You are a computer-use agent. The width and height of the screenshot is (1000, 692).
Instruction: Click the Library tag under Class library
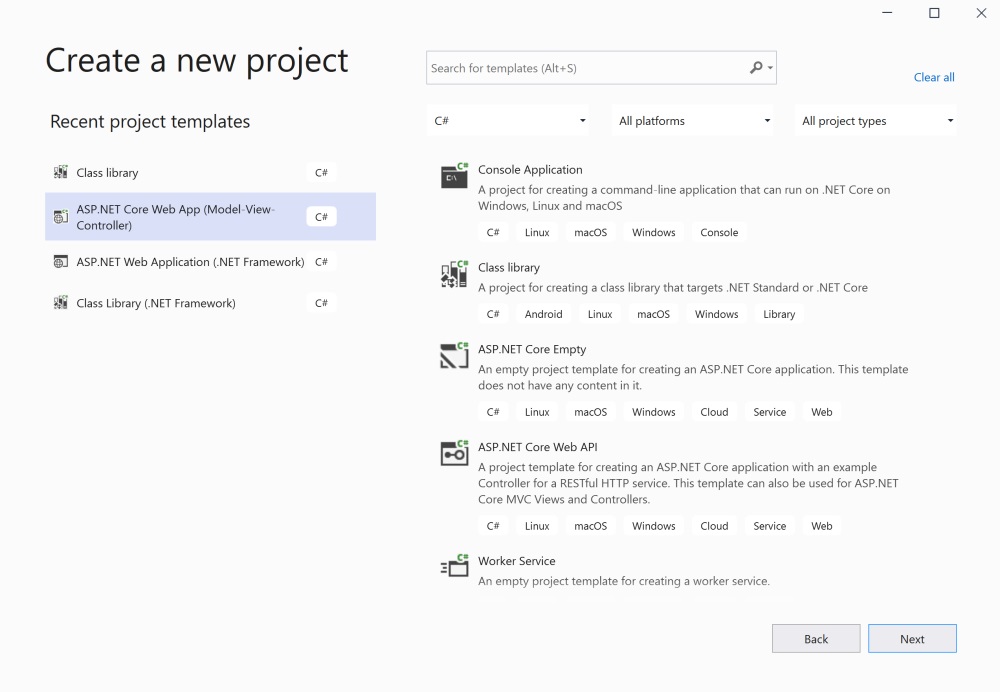(x=779, y=314)
